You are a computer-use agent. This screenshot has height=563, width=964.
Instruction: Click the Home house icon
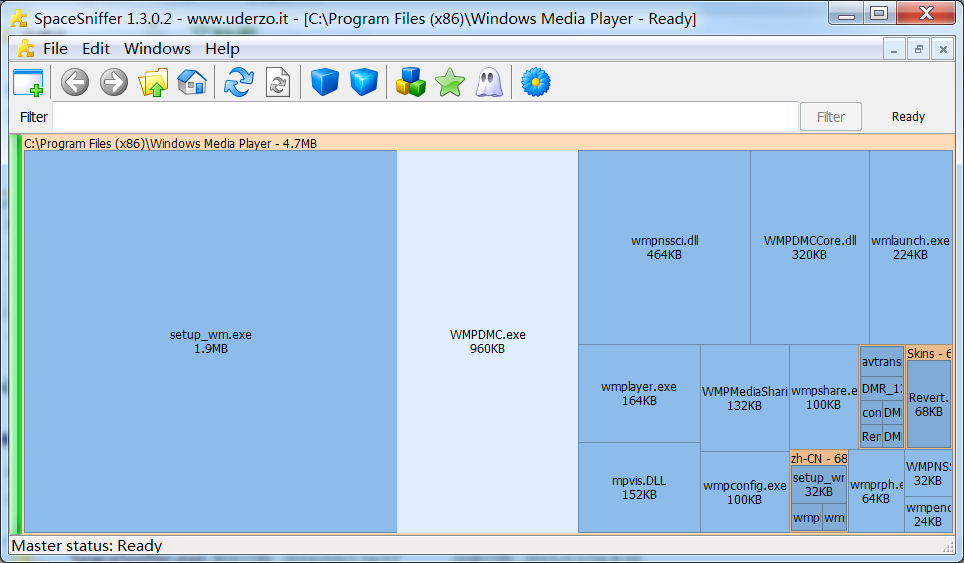click(x=191, y=82)
